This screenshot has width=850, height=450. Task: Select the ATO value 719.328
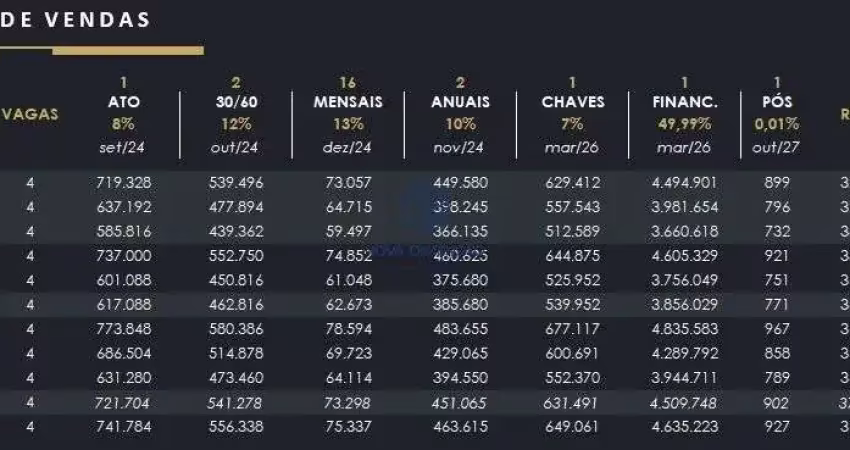pos(124,183)
